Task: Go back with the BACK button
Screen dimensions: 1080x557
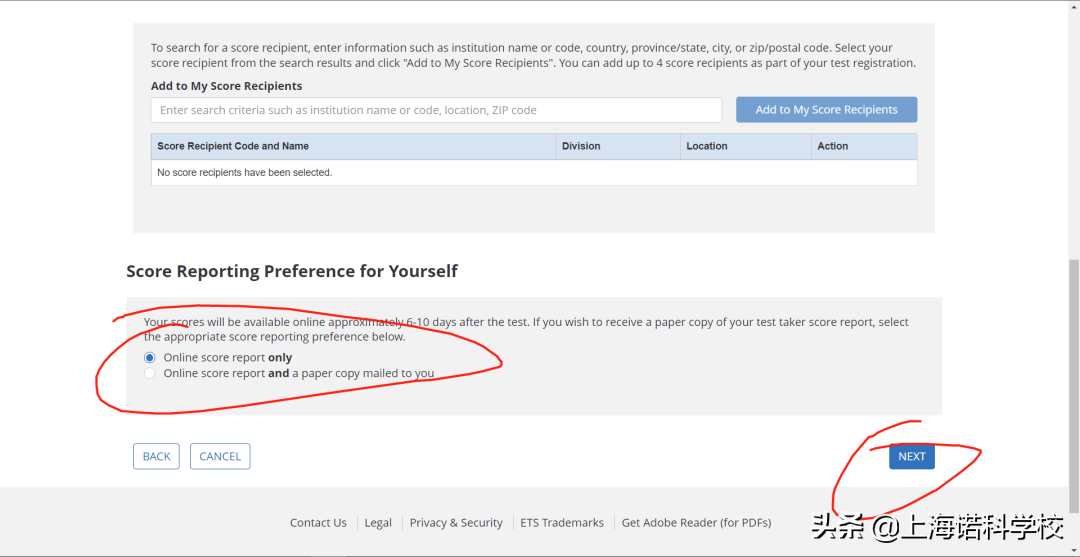Action: coord(156,456)
